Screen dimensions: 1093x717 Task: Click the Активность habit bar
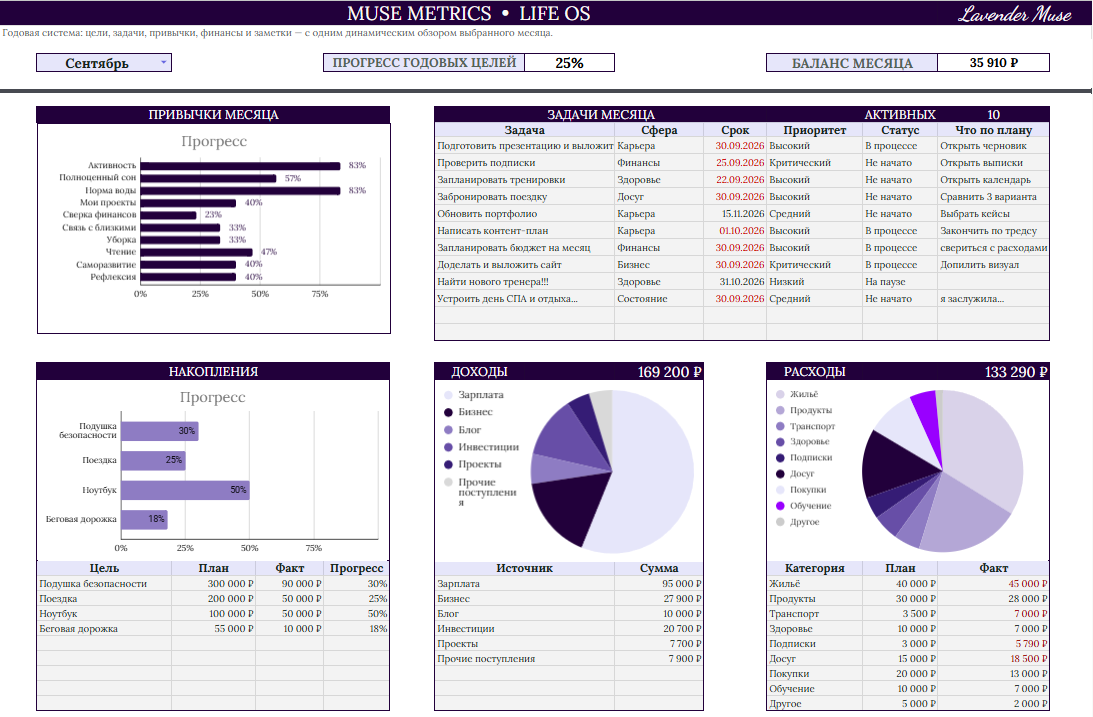pyautogui.click(x=240, y=166)
